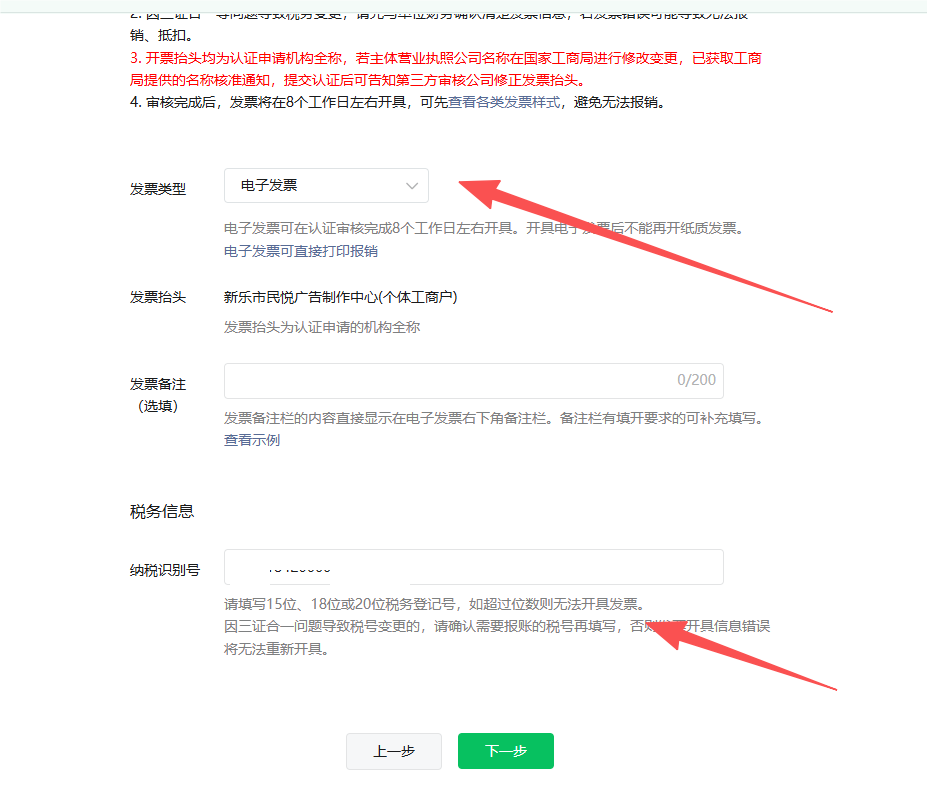Click the 0/200 character counter in remarks field
Viewport: 927px width, 798px height.
tap(696, 380)
